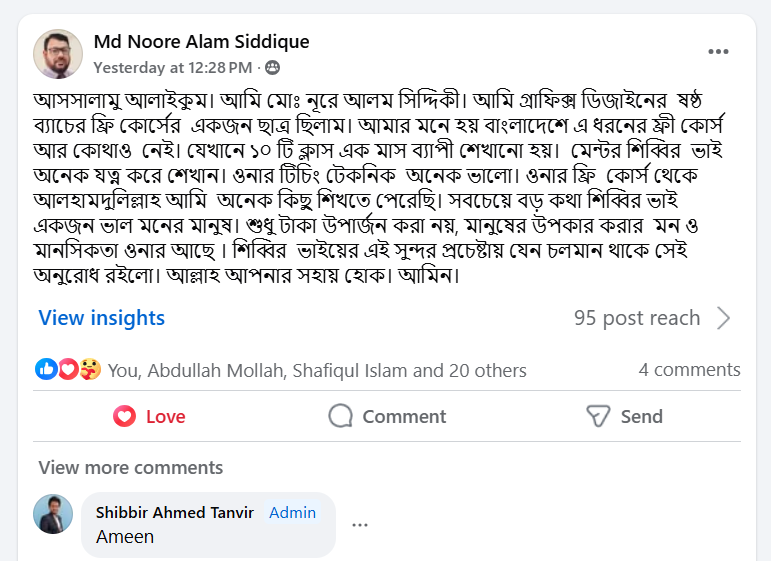This screenshot has width=771, height=561.
Task: Click the post audience icon beside timestamp
Action: [273, 68]
